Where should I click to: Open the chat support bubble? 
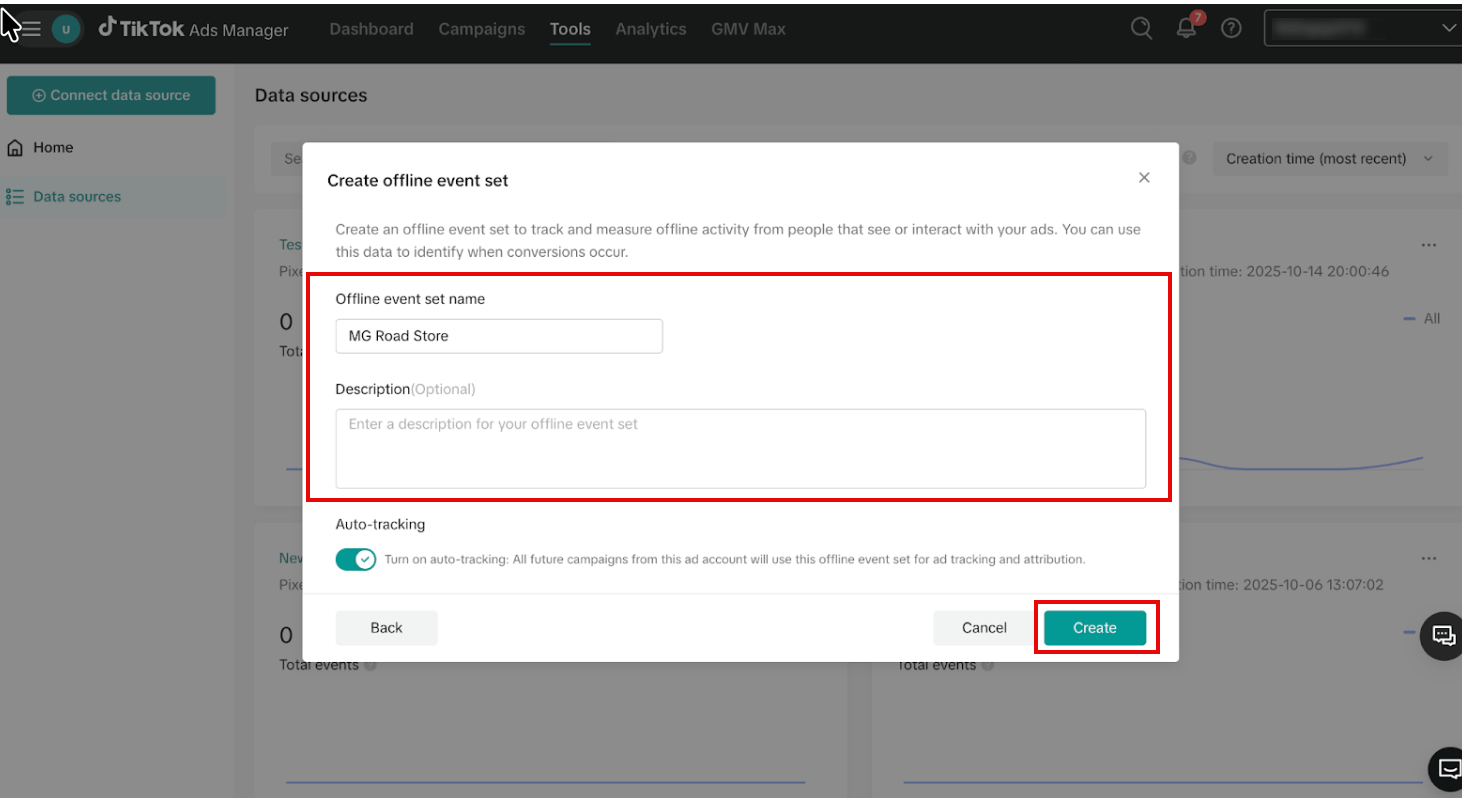[x=1442, y=634]
